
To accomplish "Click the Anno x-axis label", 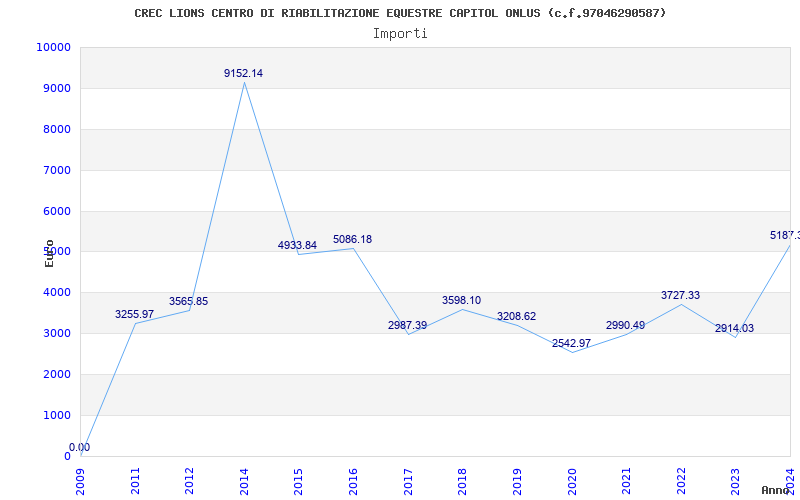I will pyautogui.click(x=775, y=490).
